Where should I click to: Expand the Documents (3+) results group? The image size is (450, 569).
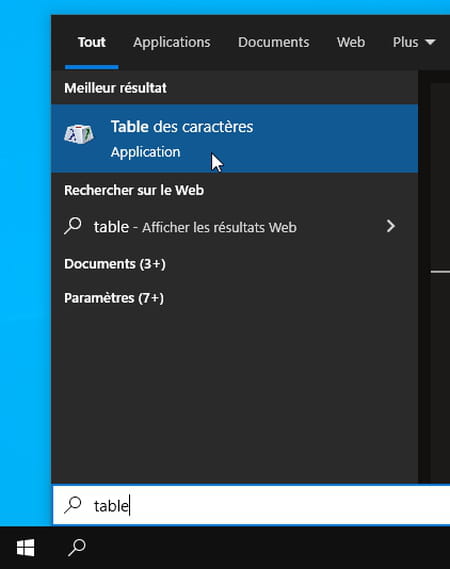click(115, 264)
